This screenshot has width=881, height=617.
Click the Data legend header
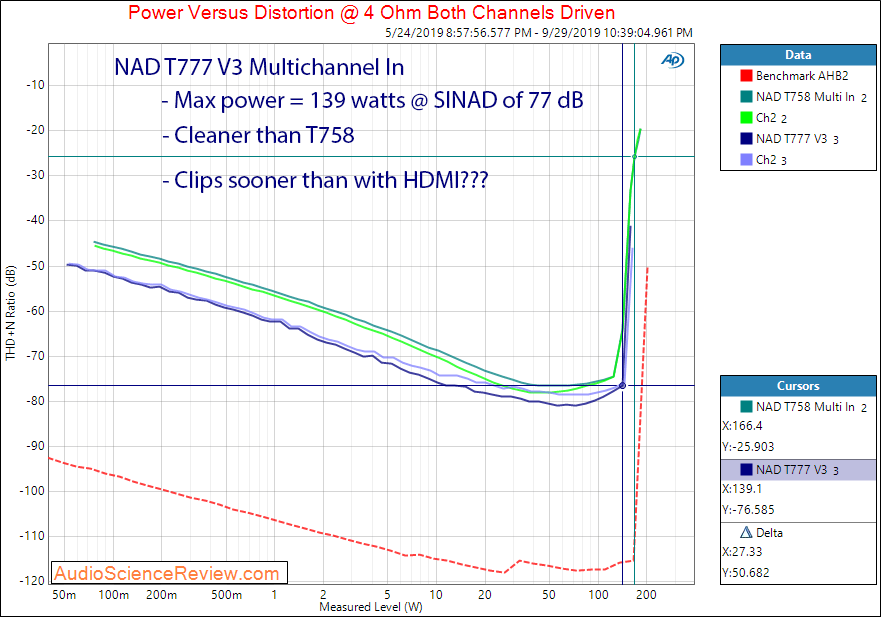[798, 55]
